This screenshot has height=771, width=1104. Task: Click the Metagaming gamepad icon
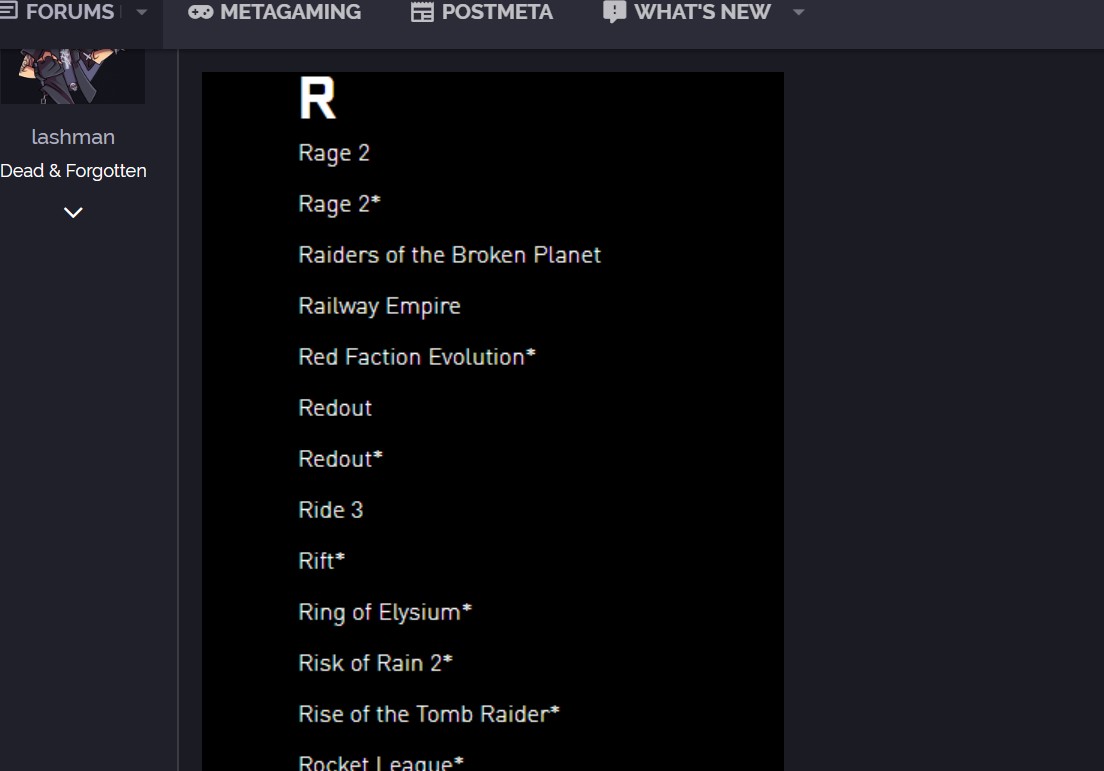point(200,13)
